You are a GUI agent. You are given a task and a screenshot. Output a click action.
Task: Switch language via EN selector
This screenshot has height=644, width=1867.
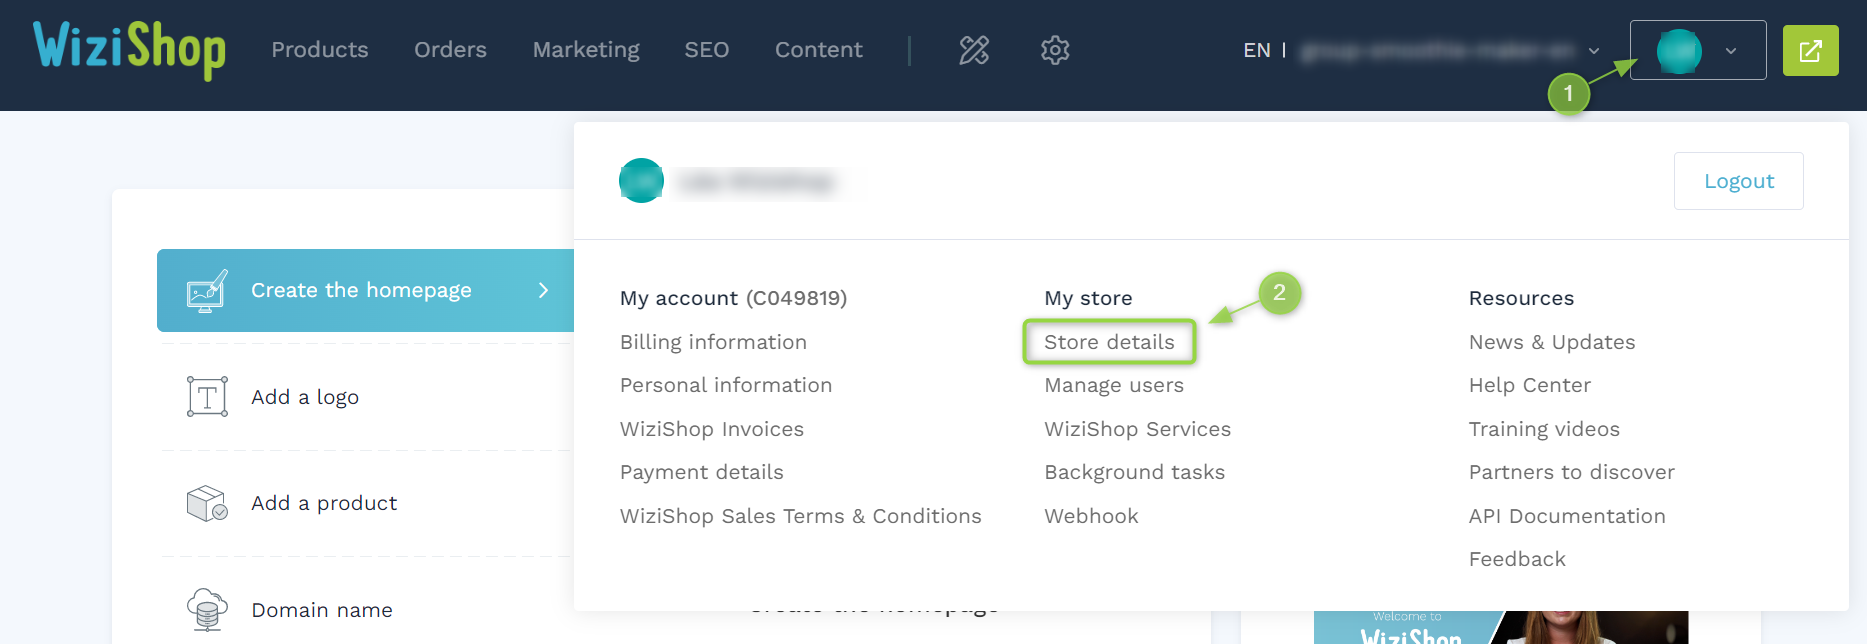pyautogui.click(x=1257, y=50)
